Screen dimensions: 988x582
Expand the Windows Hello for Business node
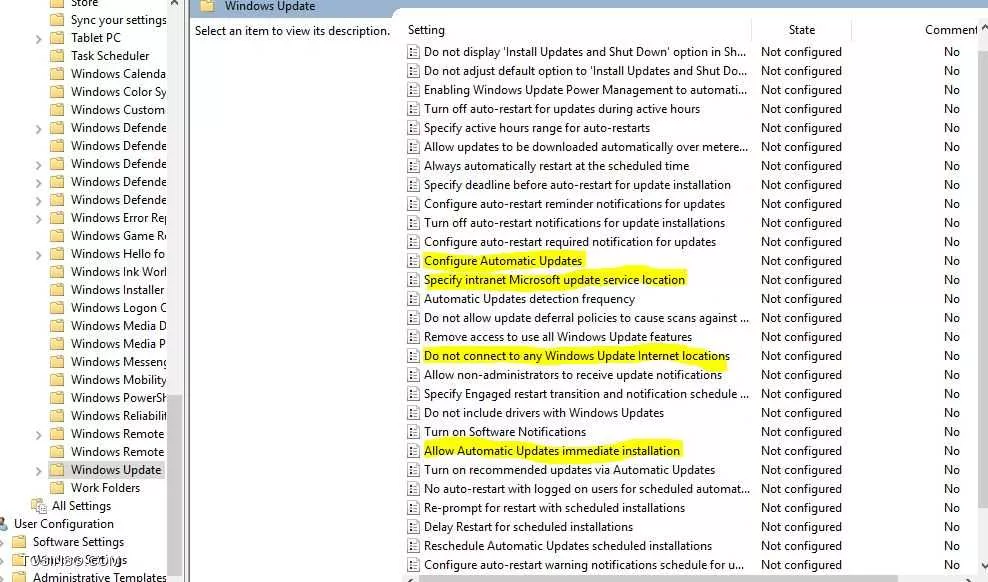38,255
